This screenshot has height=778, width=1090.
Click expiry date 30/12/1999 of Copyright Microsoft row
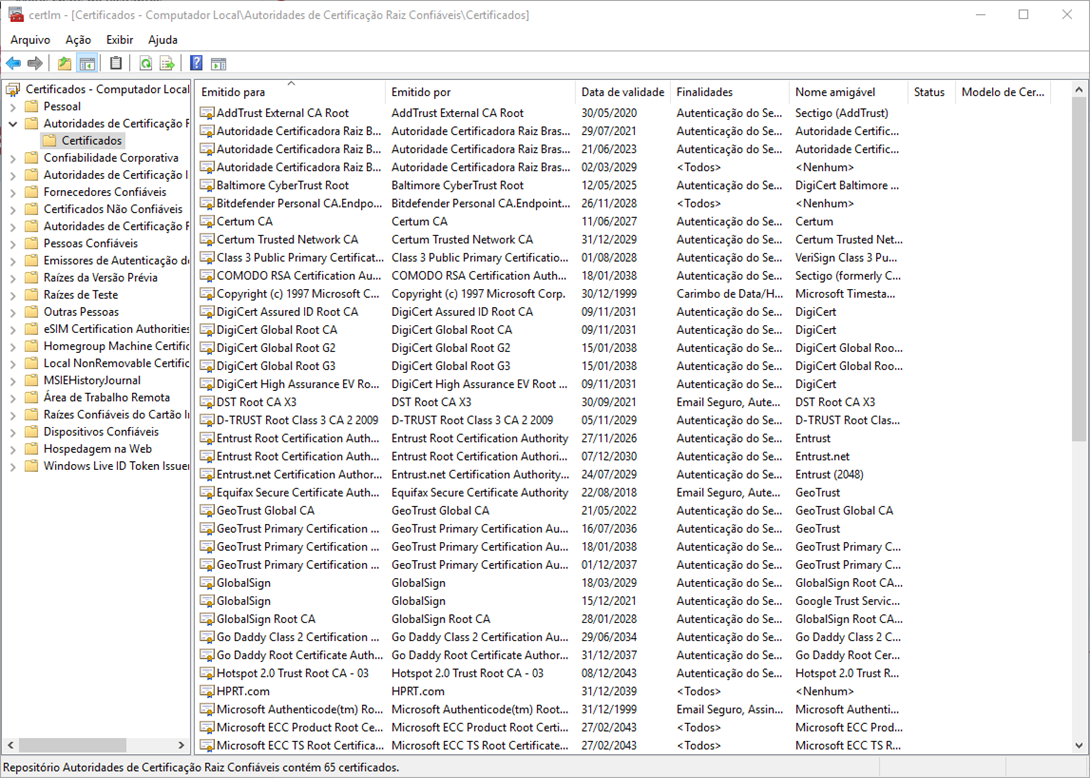pos(609,293)
